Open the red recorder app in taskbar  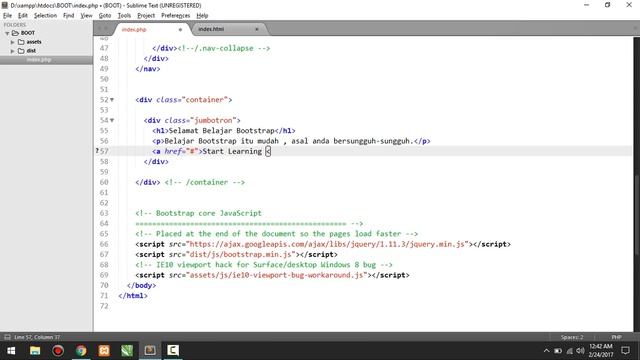point(58,351)
